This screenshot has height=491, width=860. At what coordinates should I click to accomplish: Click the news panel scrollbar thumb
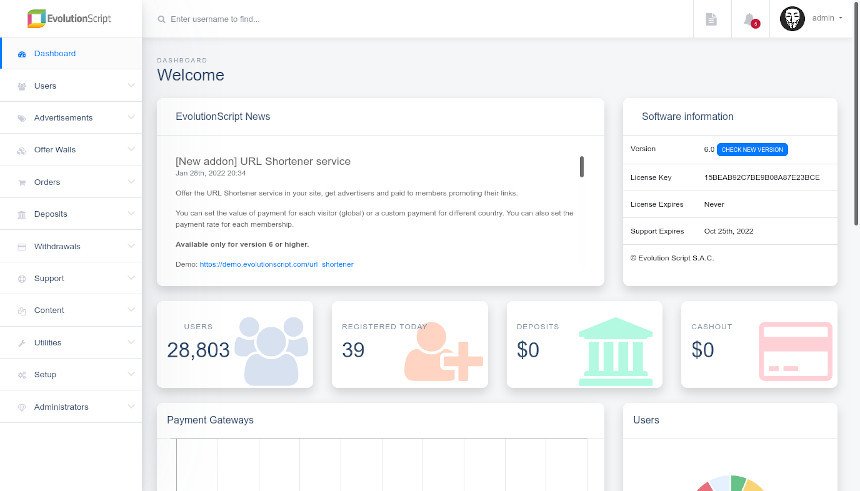point(582,167)
